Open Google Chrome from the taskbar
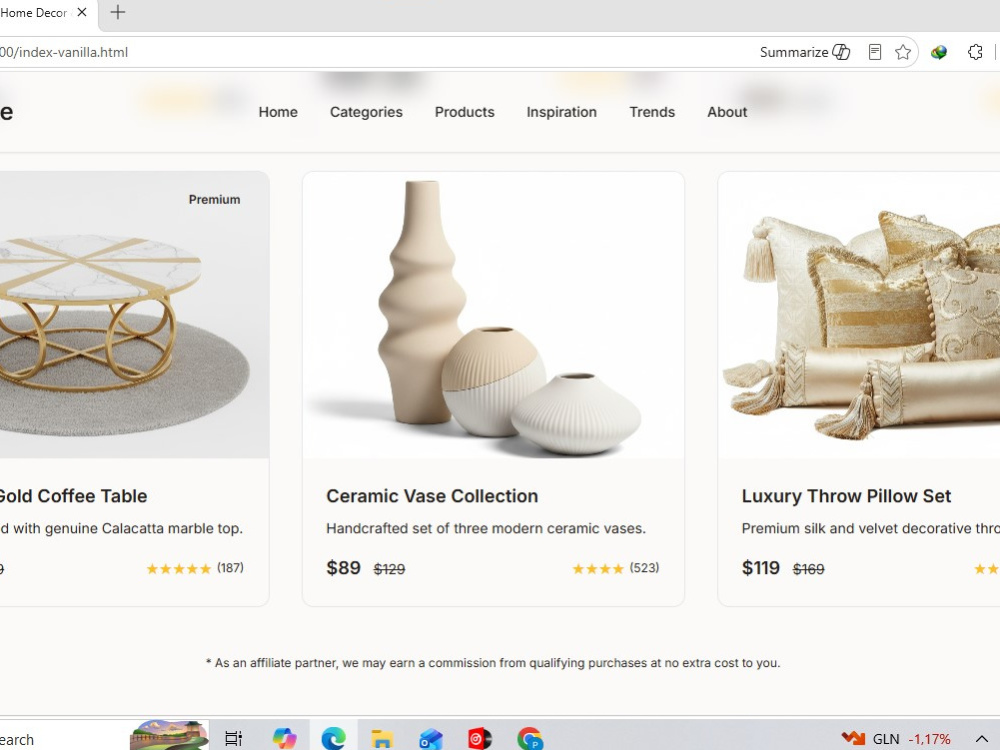This screenshot has width=1000, height=750. click(x=529, y=739)
